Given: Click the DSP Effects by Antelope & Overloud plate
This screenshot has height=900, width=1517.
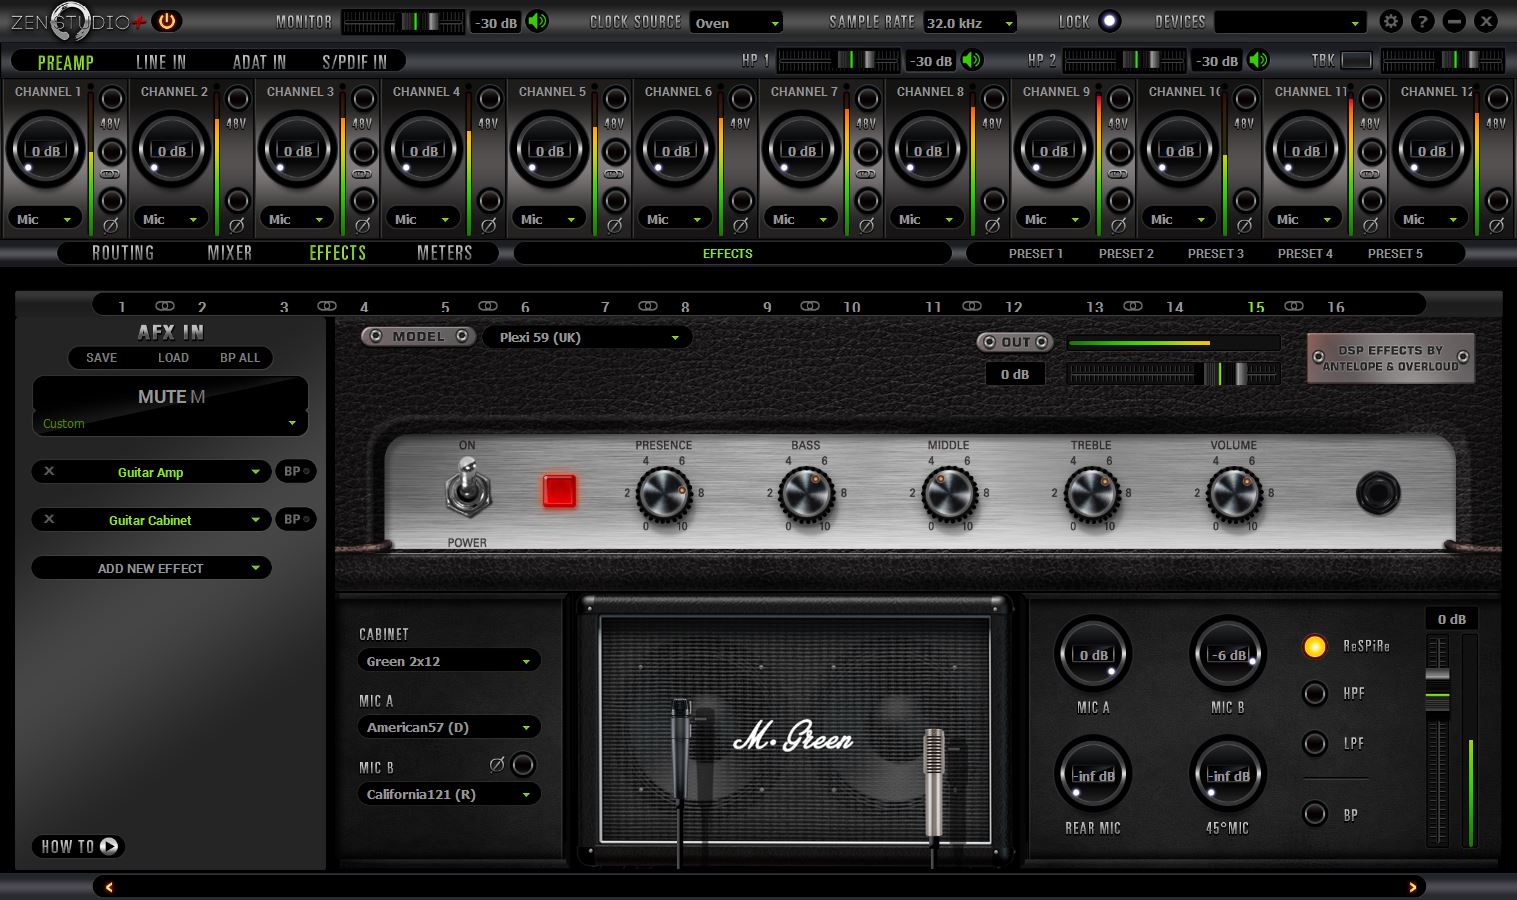Looking at the screenshot, I should point(1390,358).
